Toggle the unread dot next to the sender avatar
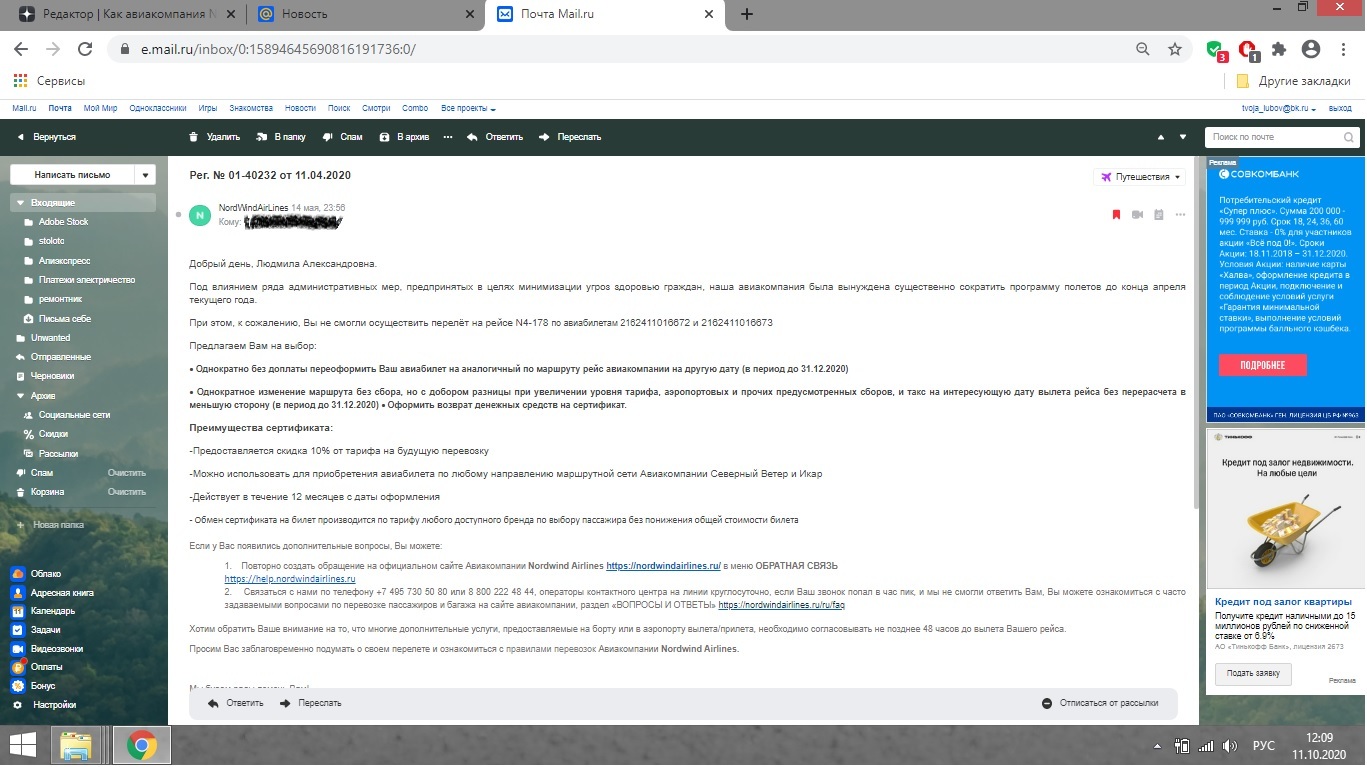This screenshot has height=767, width=1367. (x=178, y=214)
